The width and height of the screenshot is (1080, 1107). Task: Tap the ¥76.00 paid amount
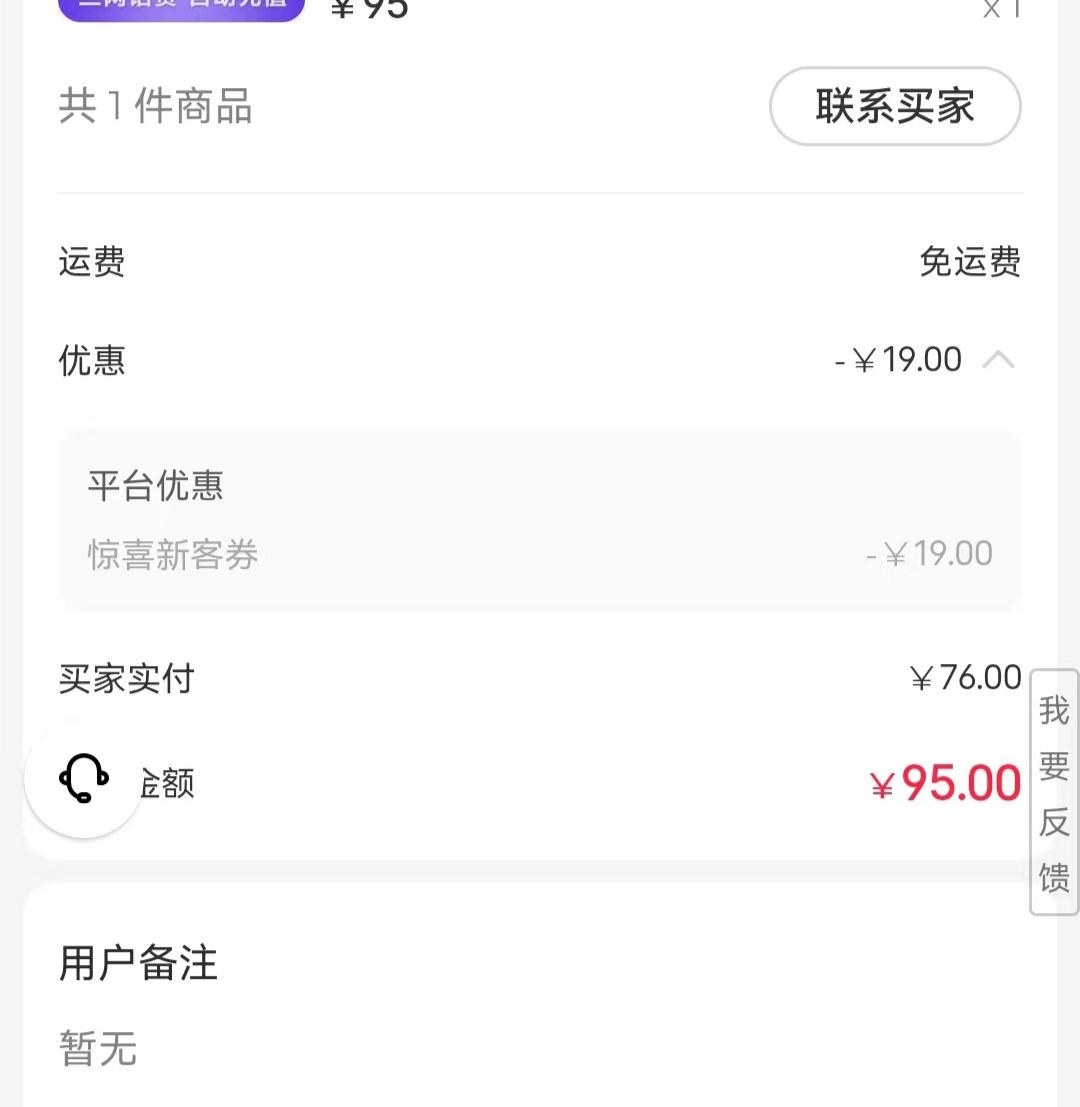pyautogui.click(x=966, y=678)
